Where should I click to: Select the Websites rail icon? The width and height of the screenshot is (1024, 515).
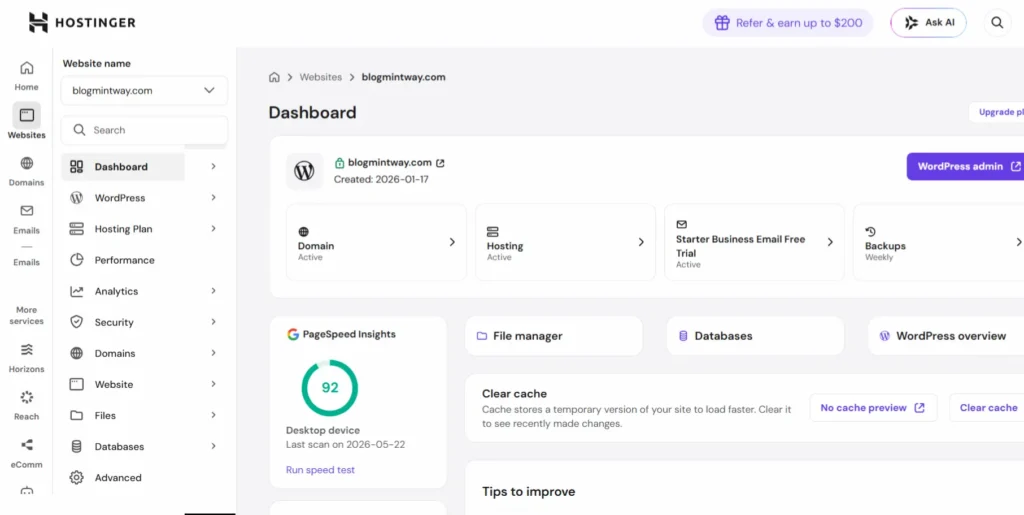[x=27, y=116]
